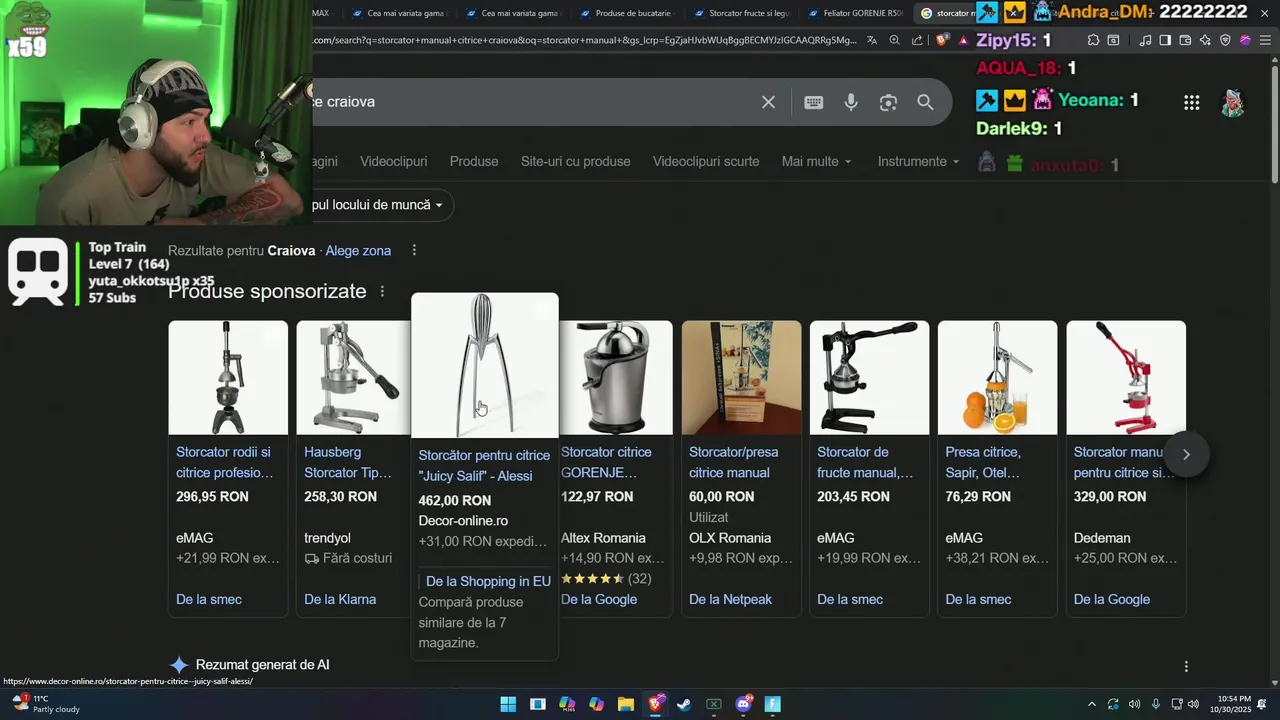Submit search with magnifying glass icon
Viewport: 1280px width, 720px height.
925,102
